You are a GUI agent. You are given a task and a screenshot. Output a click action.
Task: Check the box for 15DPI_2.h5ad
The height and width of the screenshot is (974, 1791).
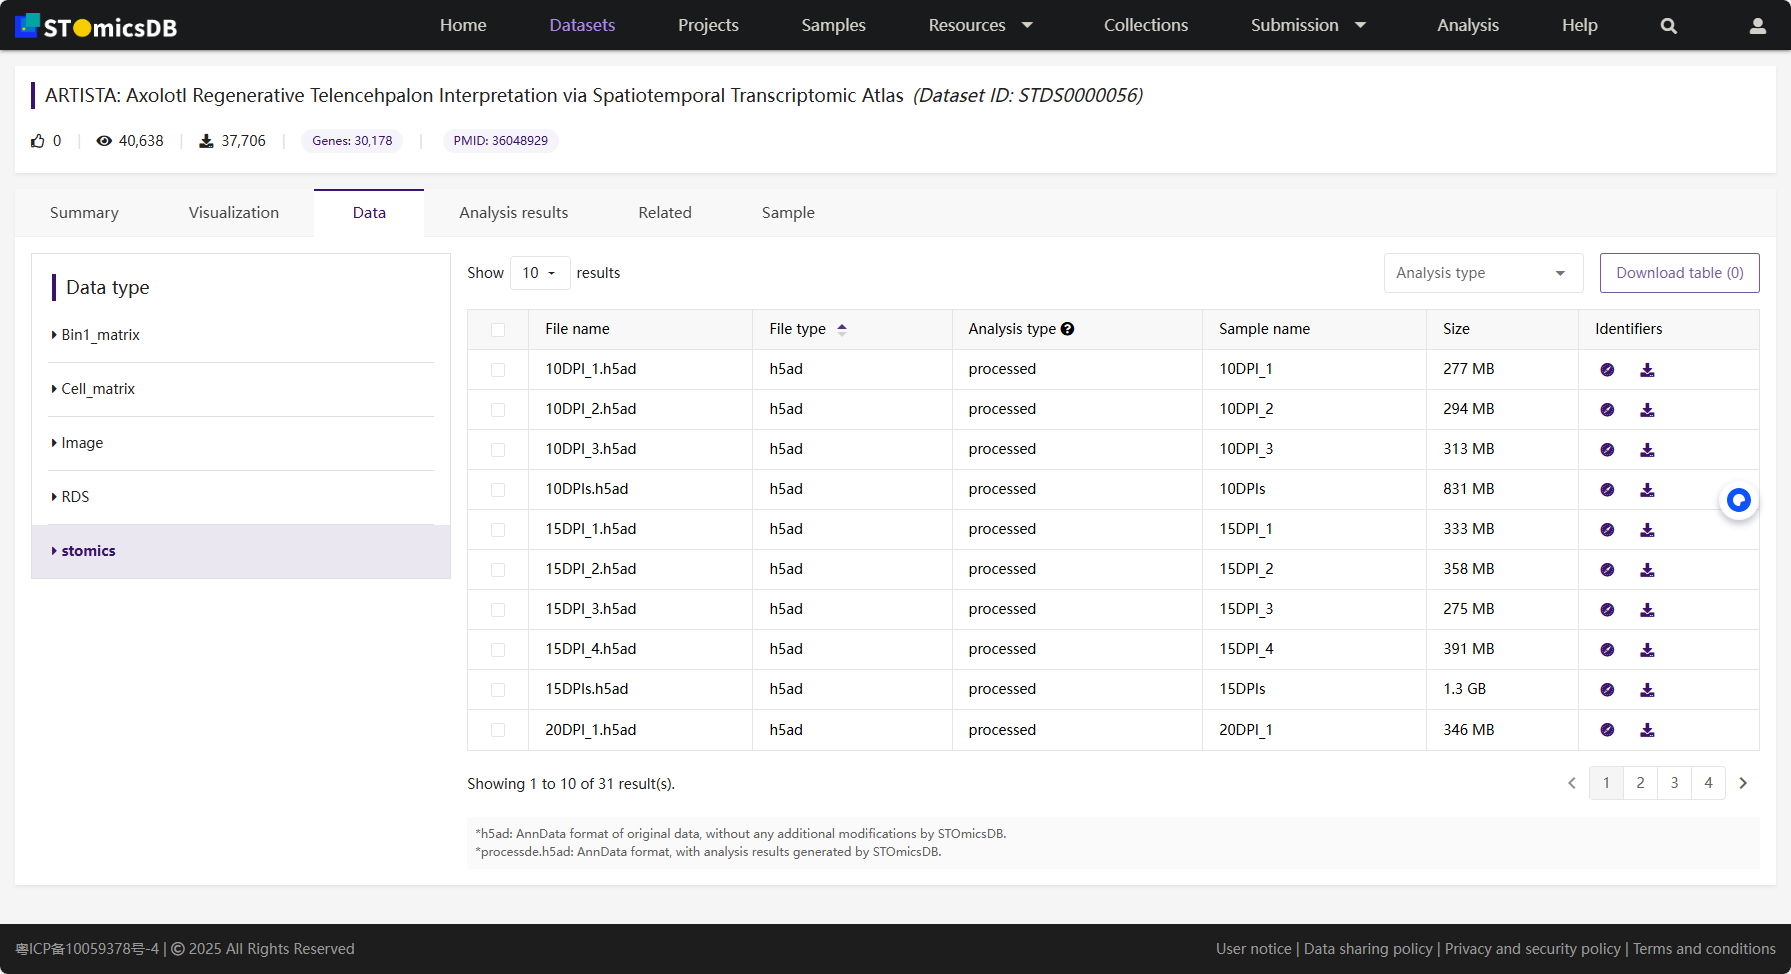498,570
